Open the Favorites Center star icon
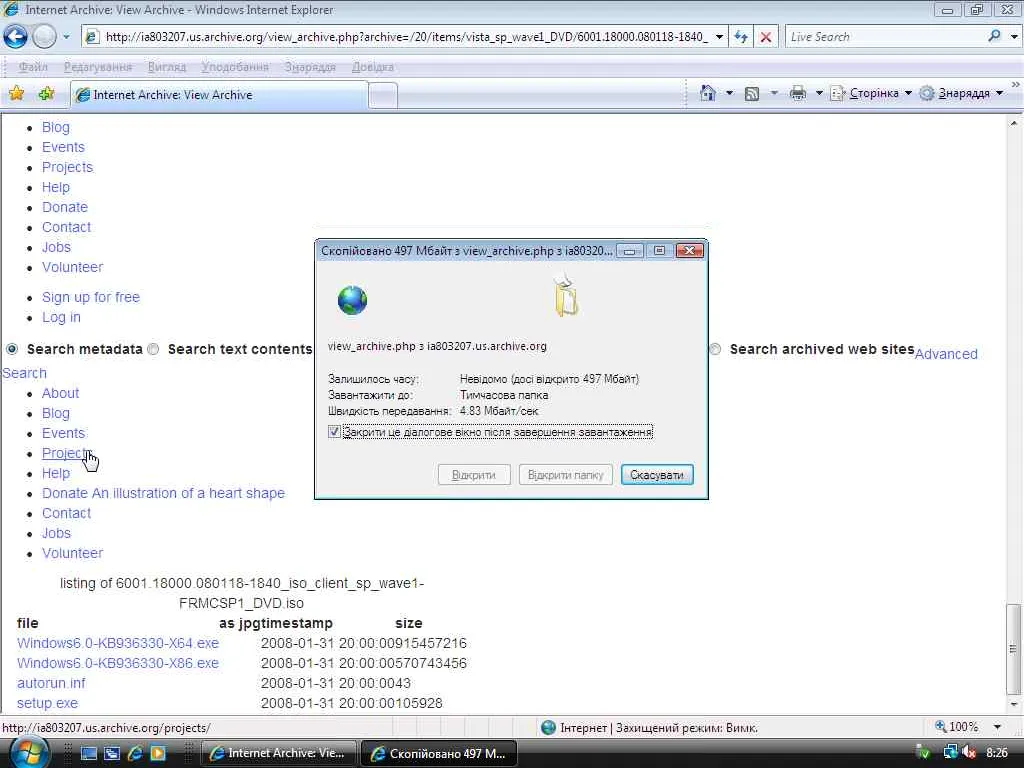1024x768 pixels. point(16,93)
